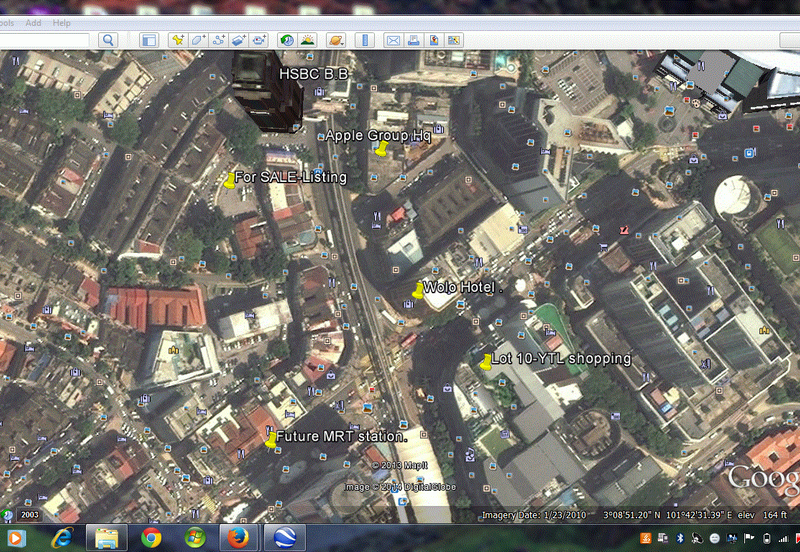Image resolution: width=800 pixels, height=552 pixels.
Task: Open the Add menu
Action: [33, 23]
